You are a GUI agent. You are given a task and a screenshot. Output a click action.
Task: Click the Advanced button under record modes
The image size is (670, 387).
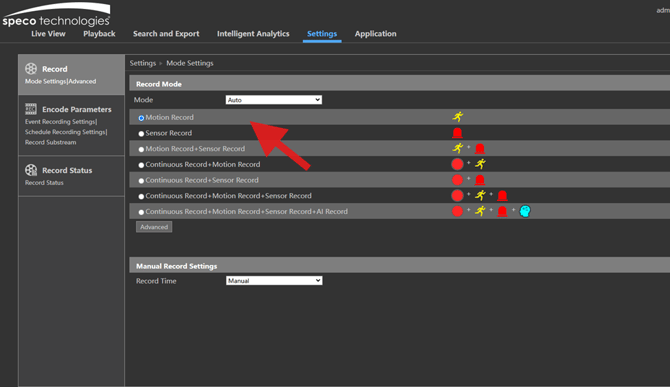tap(154, 227)
